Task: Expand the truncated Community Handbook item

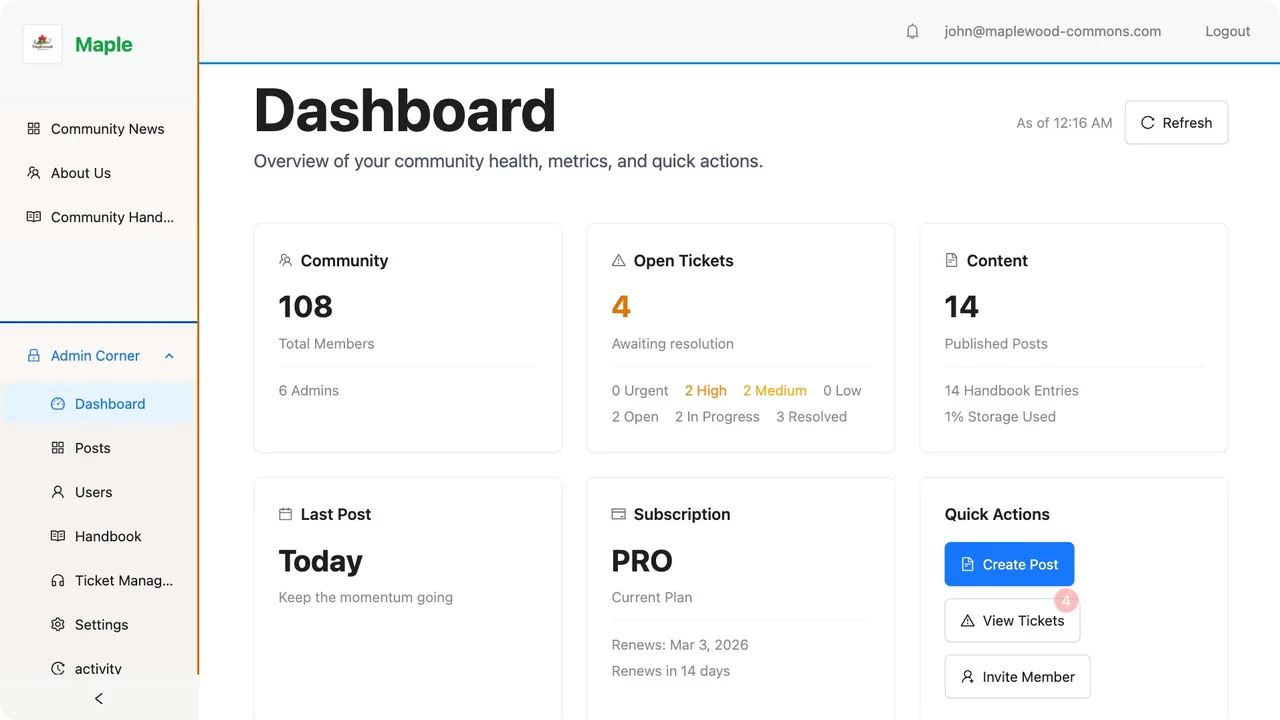Action: coord(107,217)
